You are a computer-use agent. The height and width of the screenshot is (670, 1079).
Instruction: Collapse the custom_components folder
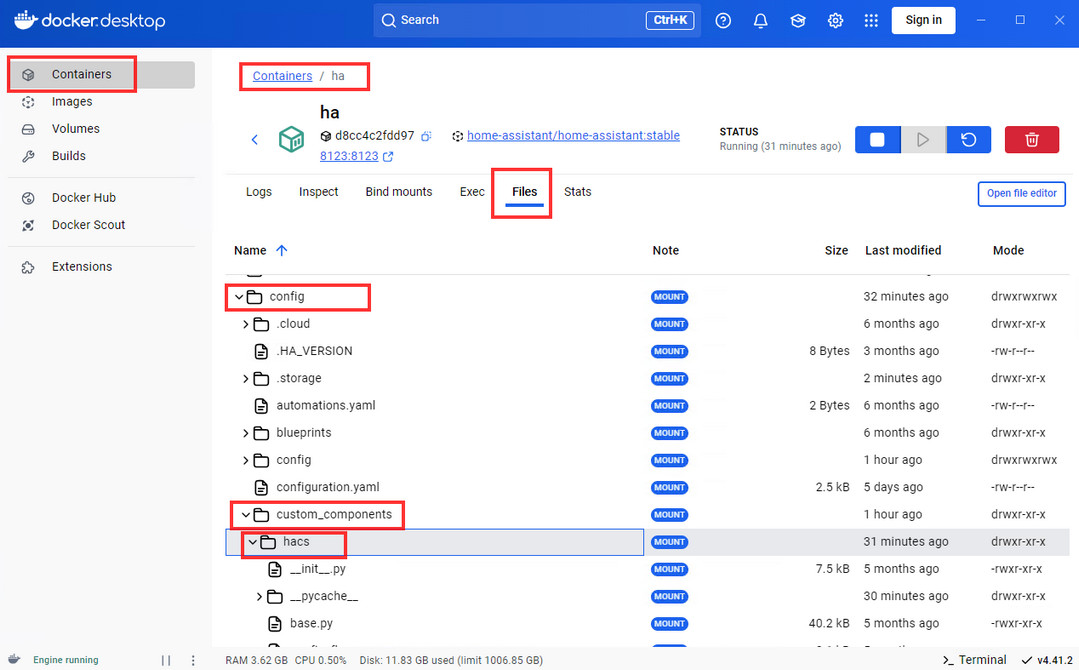(246, 515)
